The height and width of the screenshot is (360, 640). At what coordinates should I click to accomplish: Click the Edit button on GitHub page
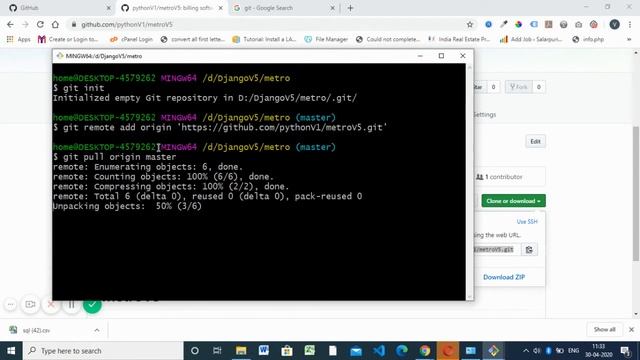coord(535,142)
